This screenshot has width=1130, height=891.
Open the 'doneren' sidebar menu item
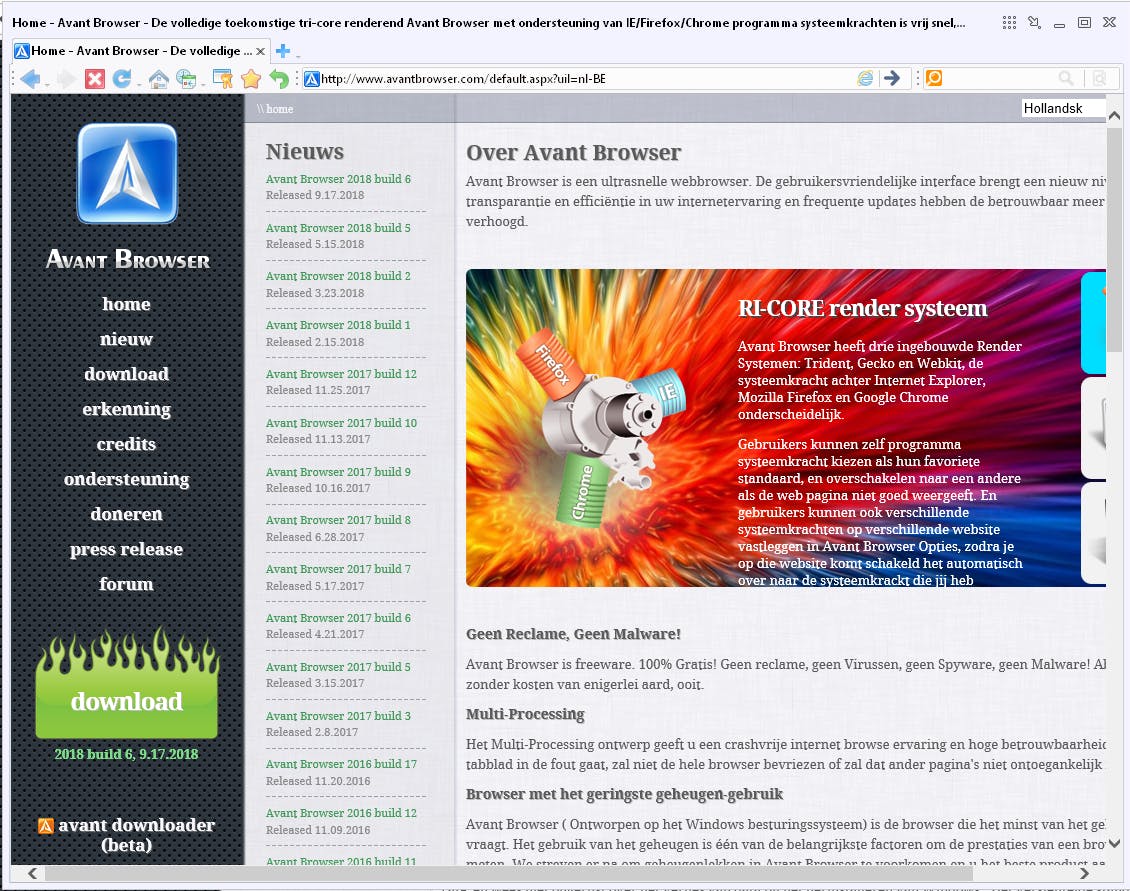point(126,514)
